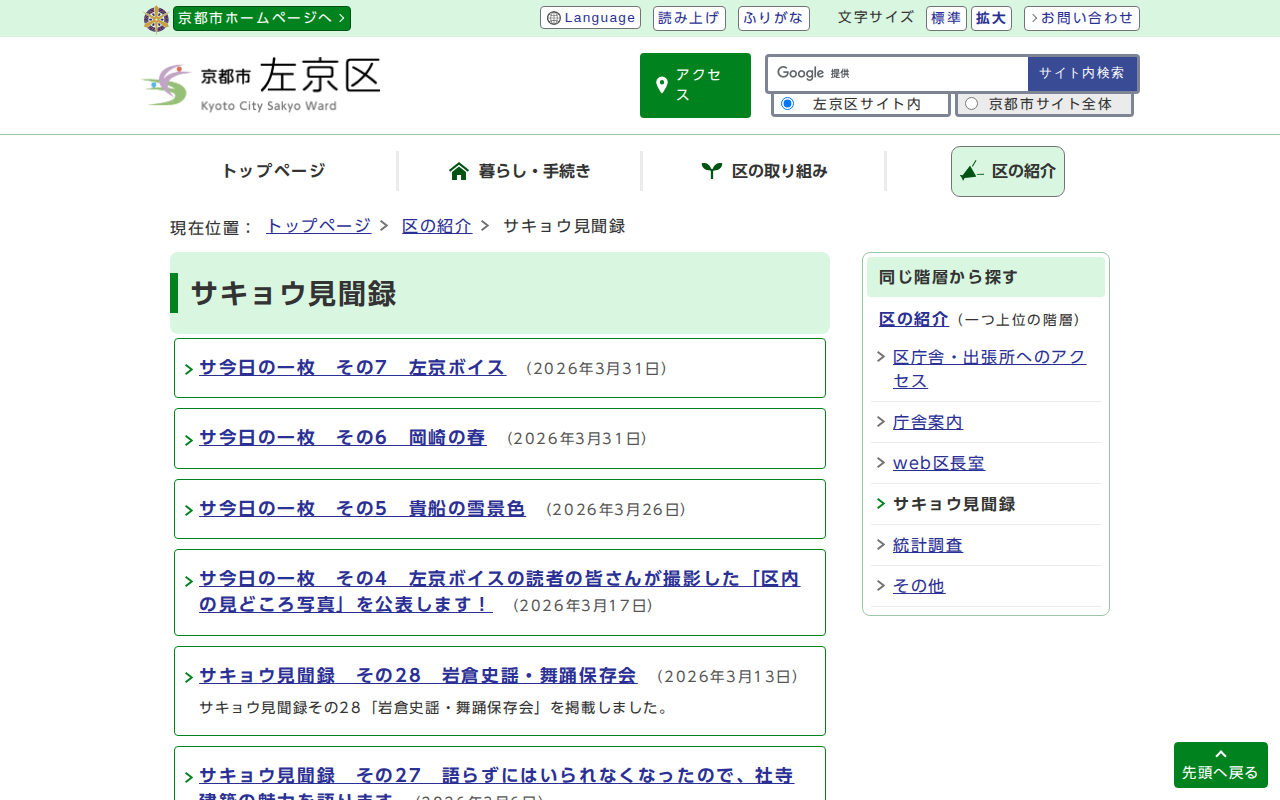Go to トップページ navigation tab

pos(273,171)
